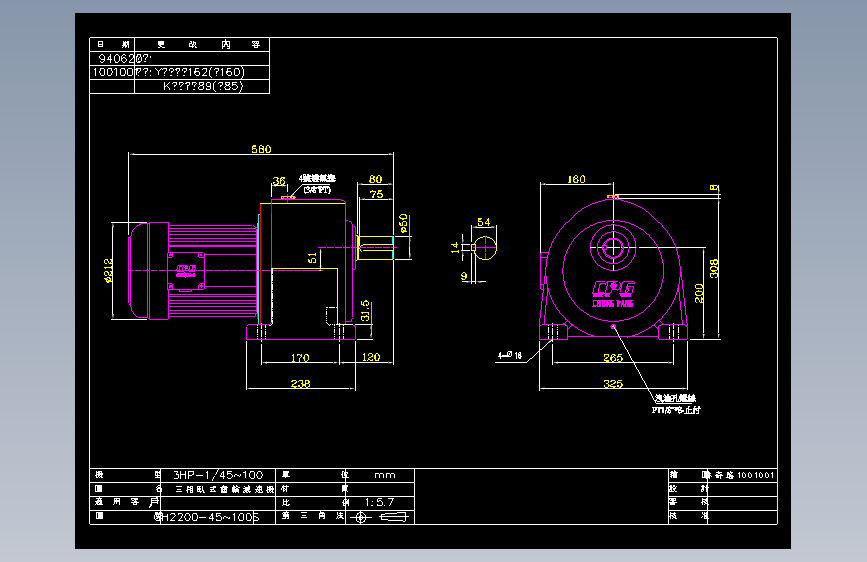Select the 308 overall height dimension

click(714, 268)
